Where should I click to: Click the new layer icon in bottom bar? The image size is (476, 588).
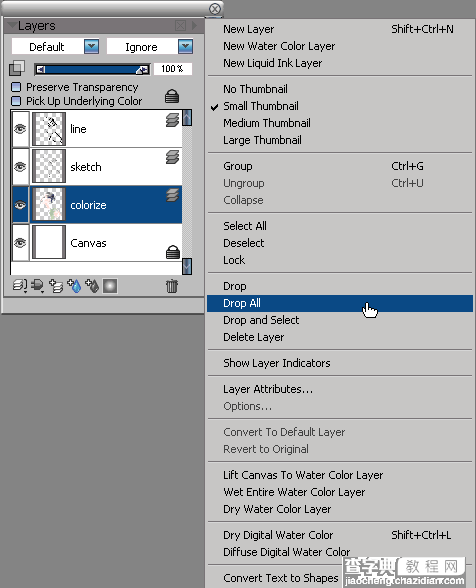point(56,286)
